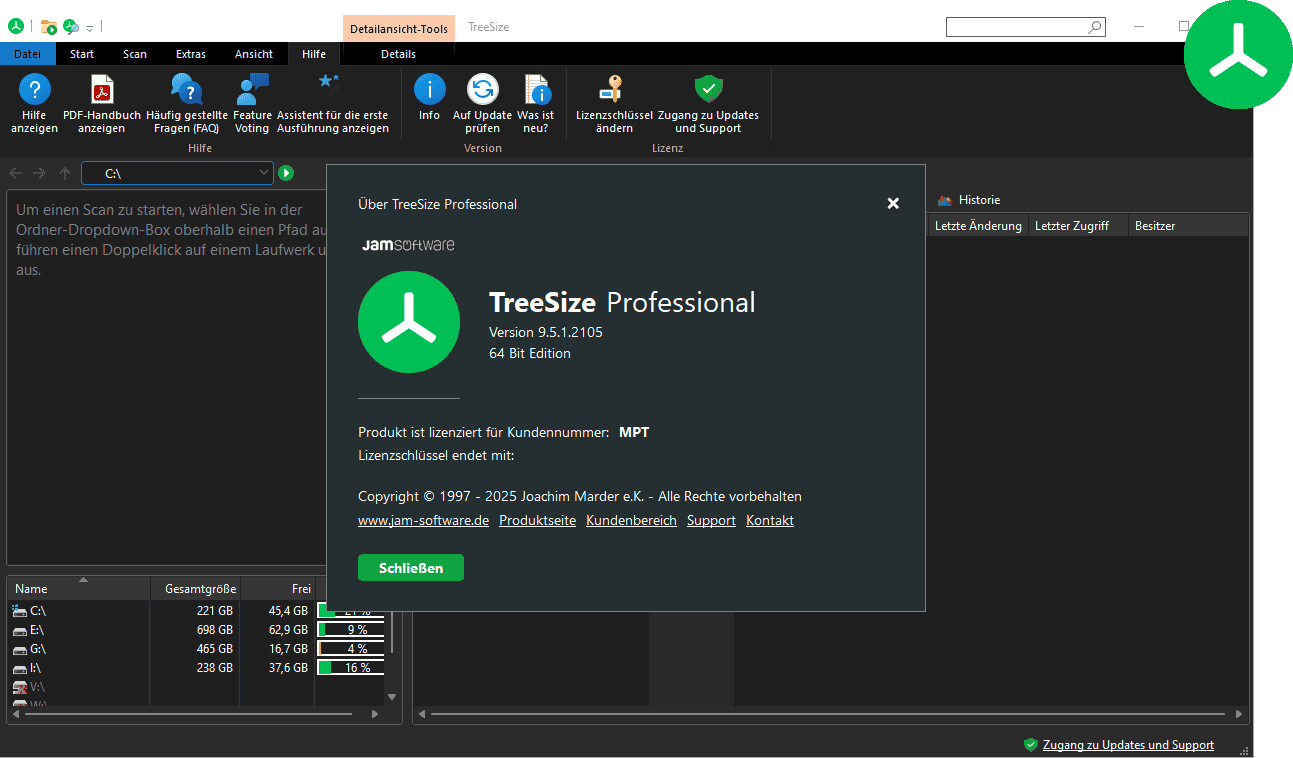Switch to the Details ribbon tab

pos(398,54)
